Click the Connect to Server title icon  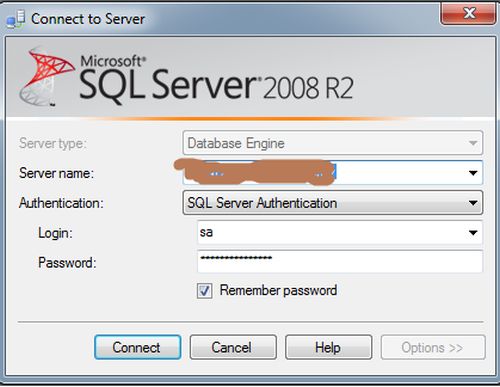(16, 19)
